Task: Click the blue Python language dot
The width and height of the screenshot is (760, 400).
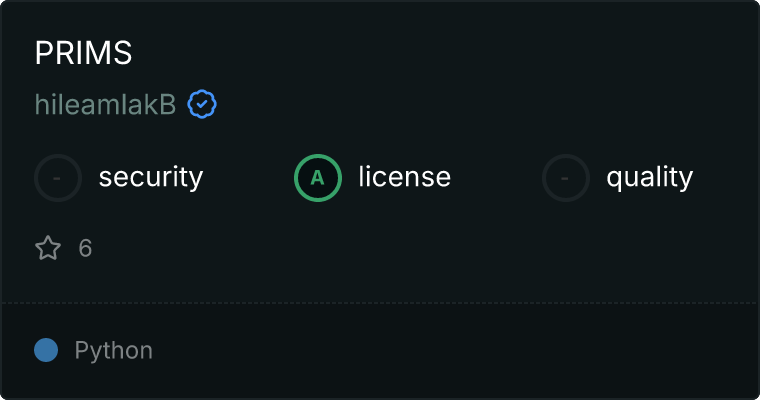Action: 46,350
